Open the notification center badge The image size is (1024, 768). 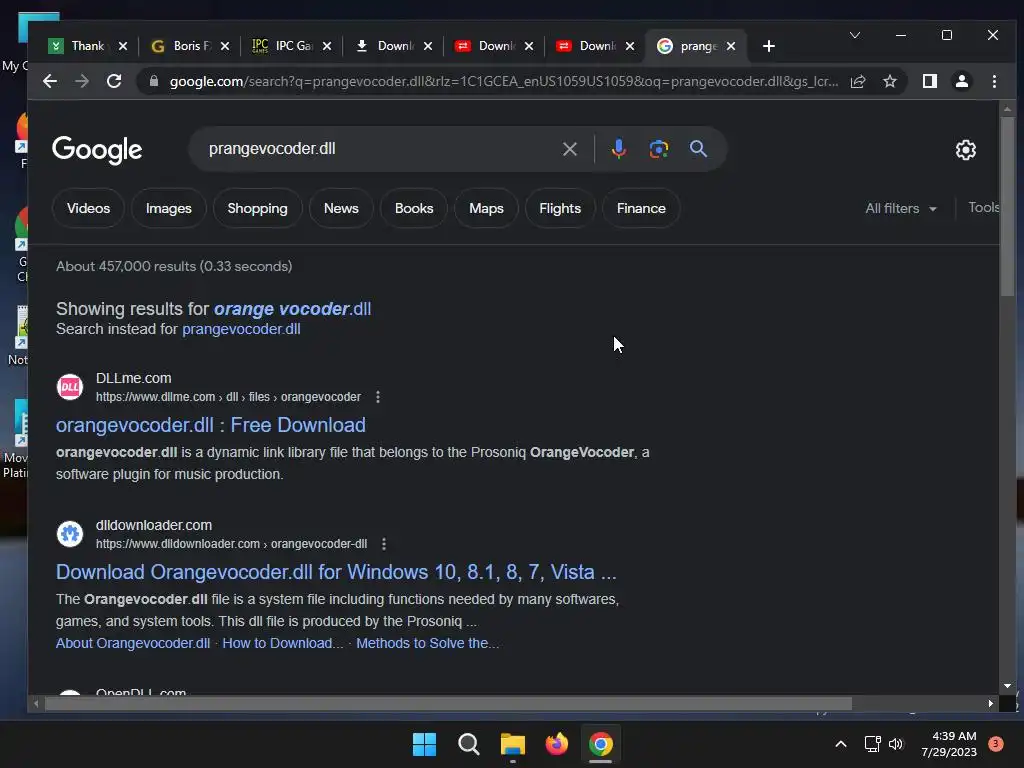coord(995,744)
